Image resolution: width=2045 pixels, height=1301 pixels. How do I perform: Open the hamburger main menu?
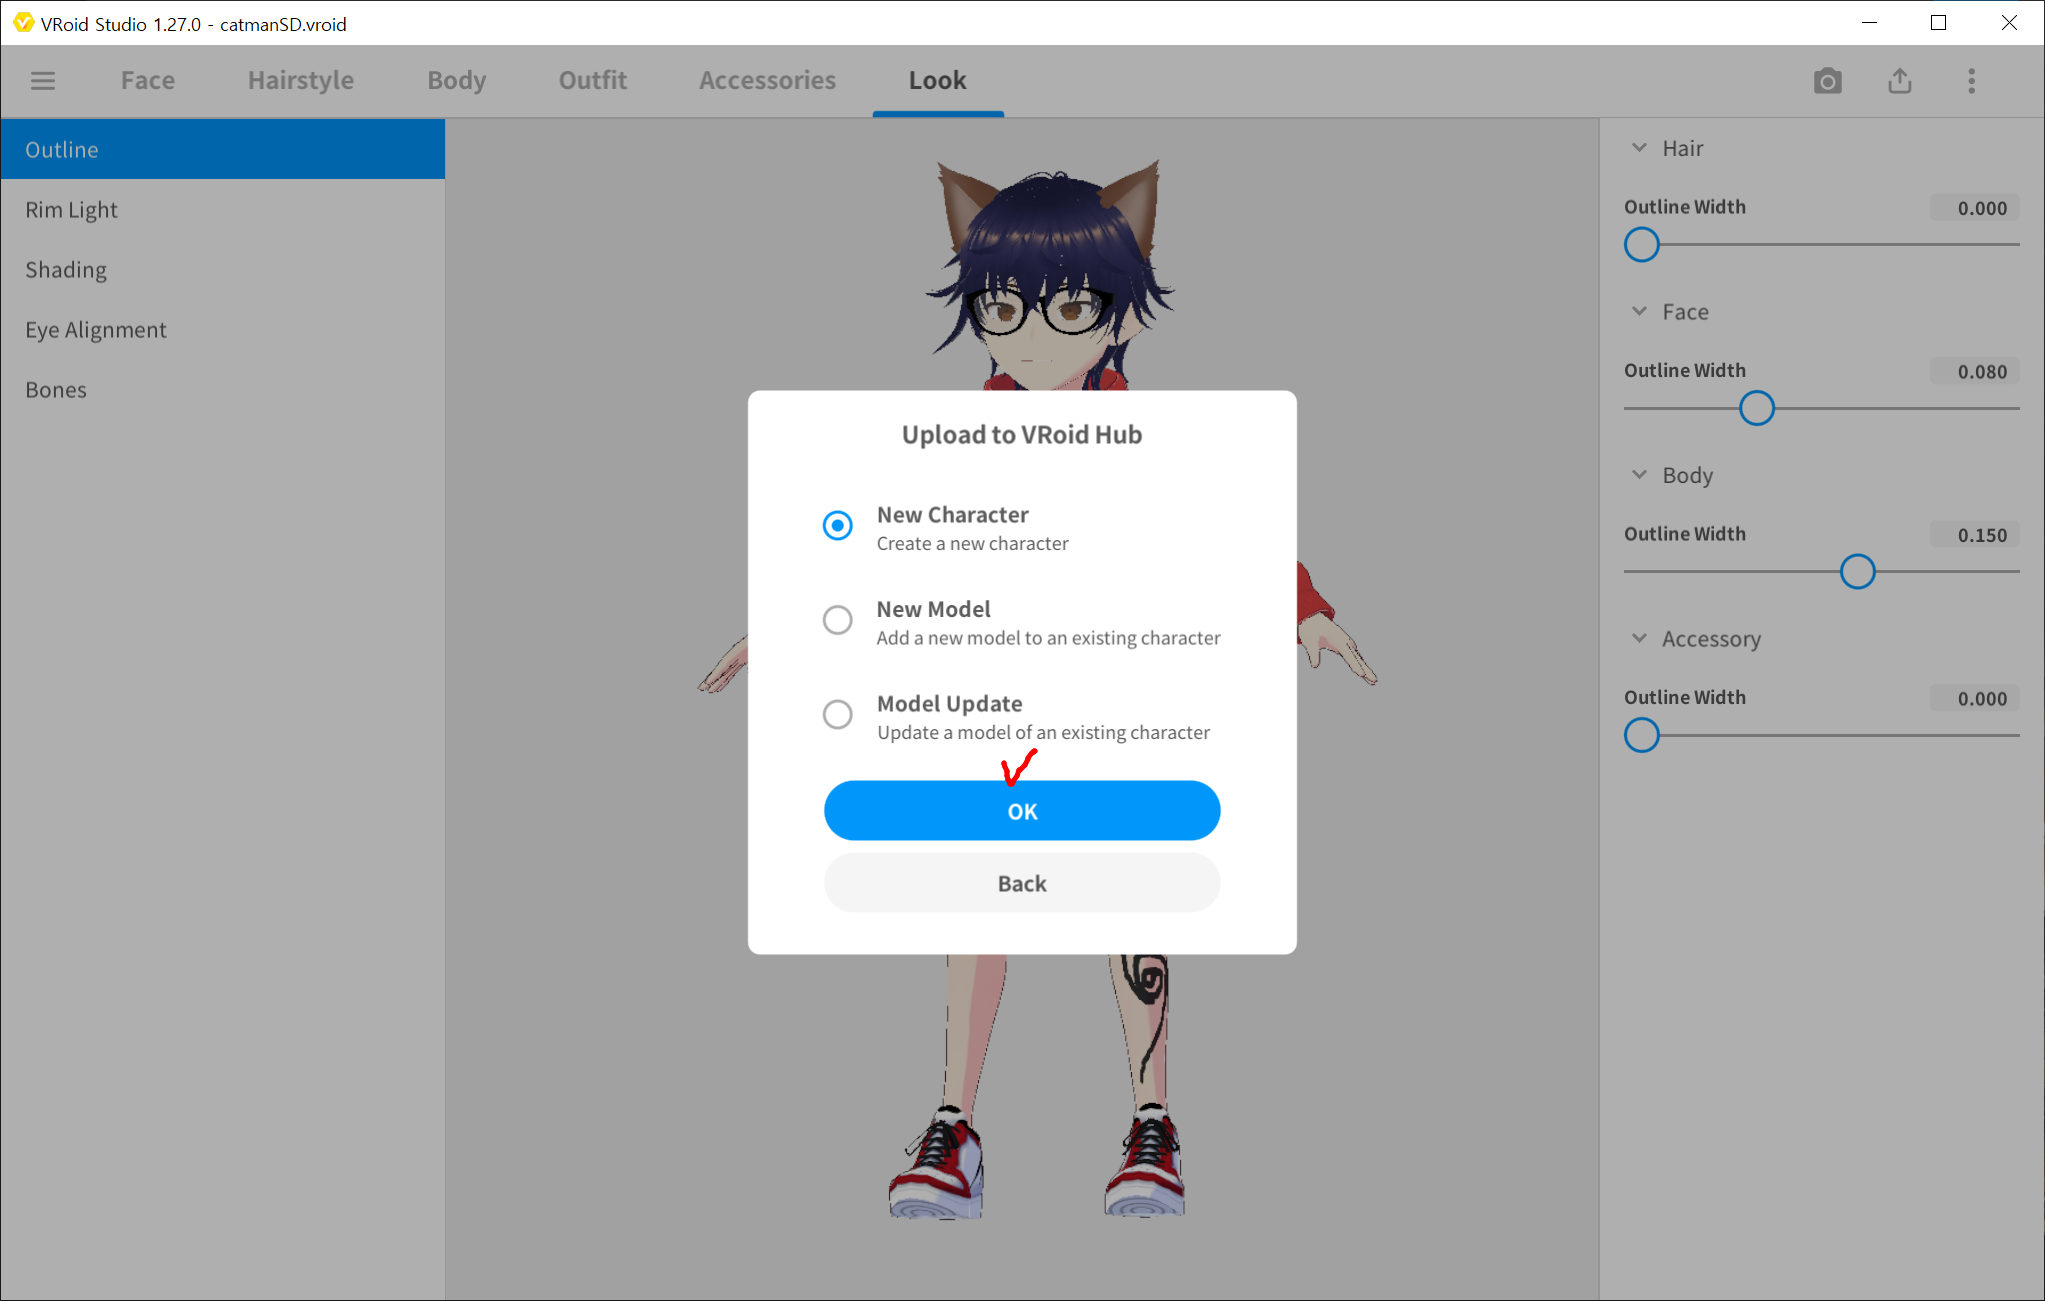pos(43,81)
